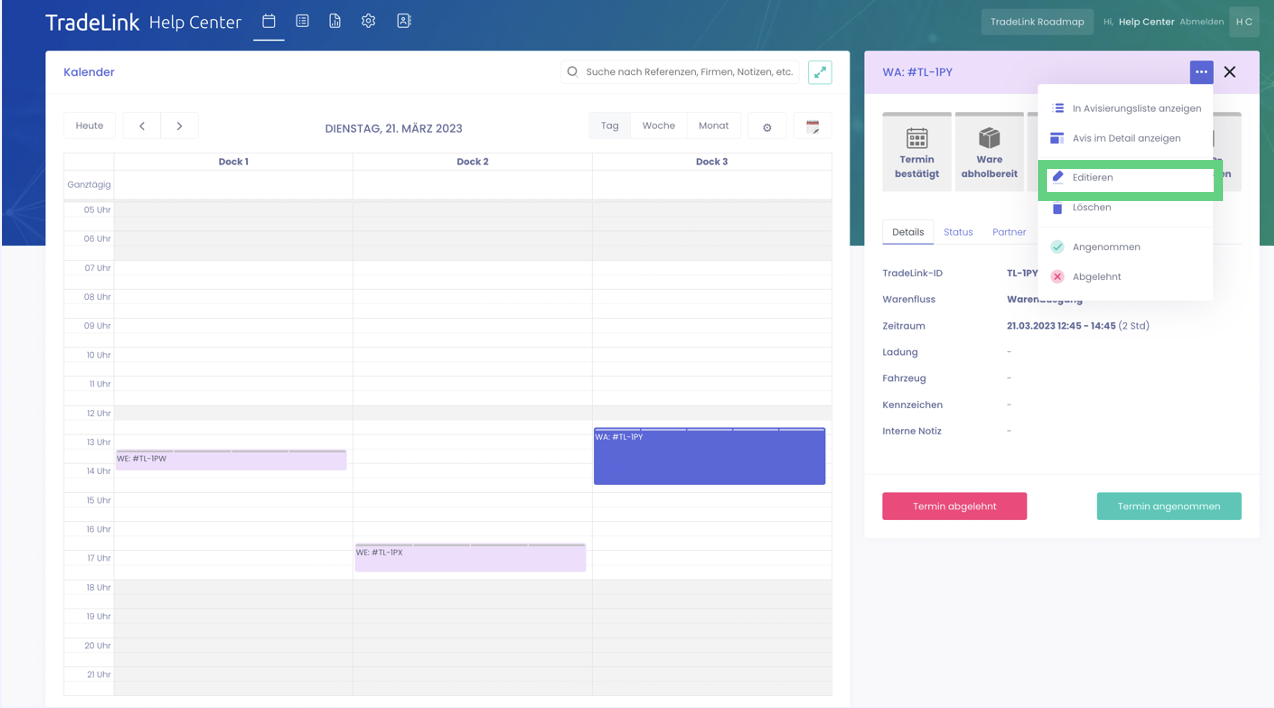Select Editieren from the context menu
Screen dimensions: 1274x708
pos(1092,178)
